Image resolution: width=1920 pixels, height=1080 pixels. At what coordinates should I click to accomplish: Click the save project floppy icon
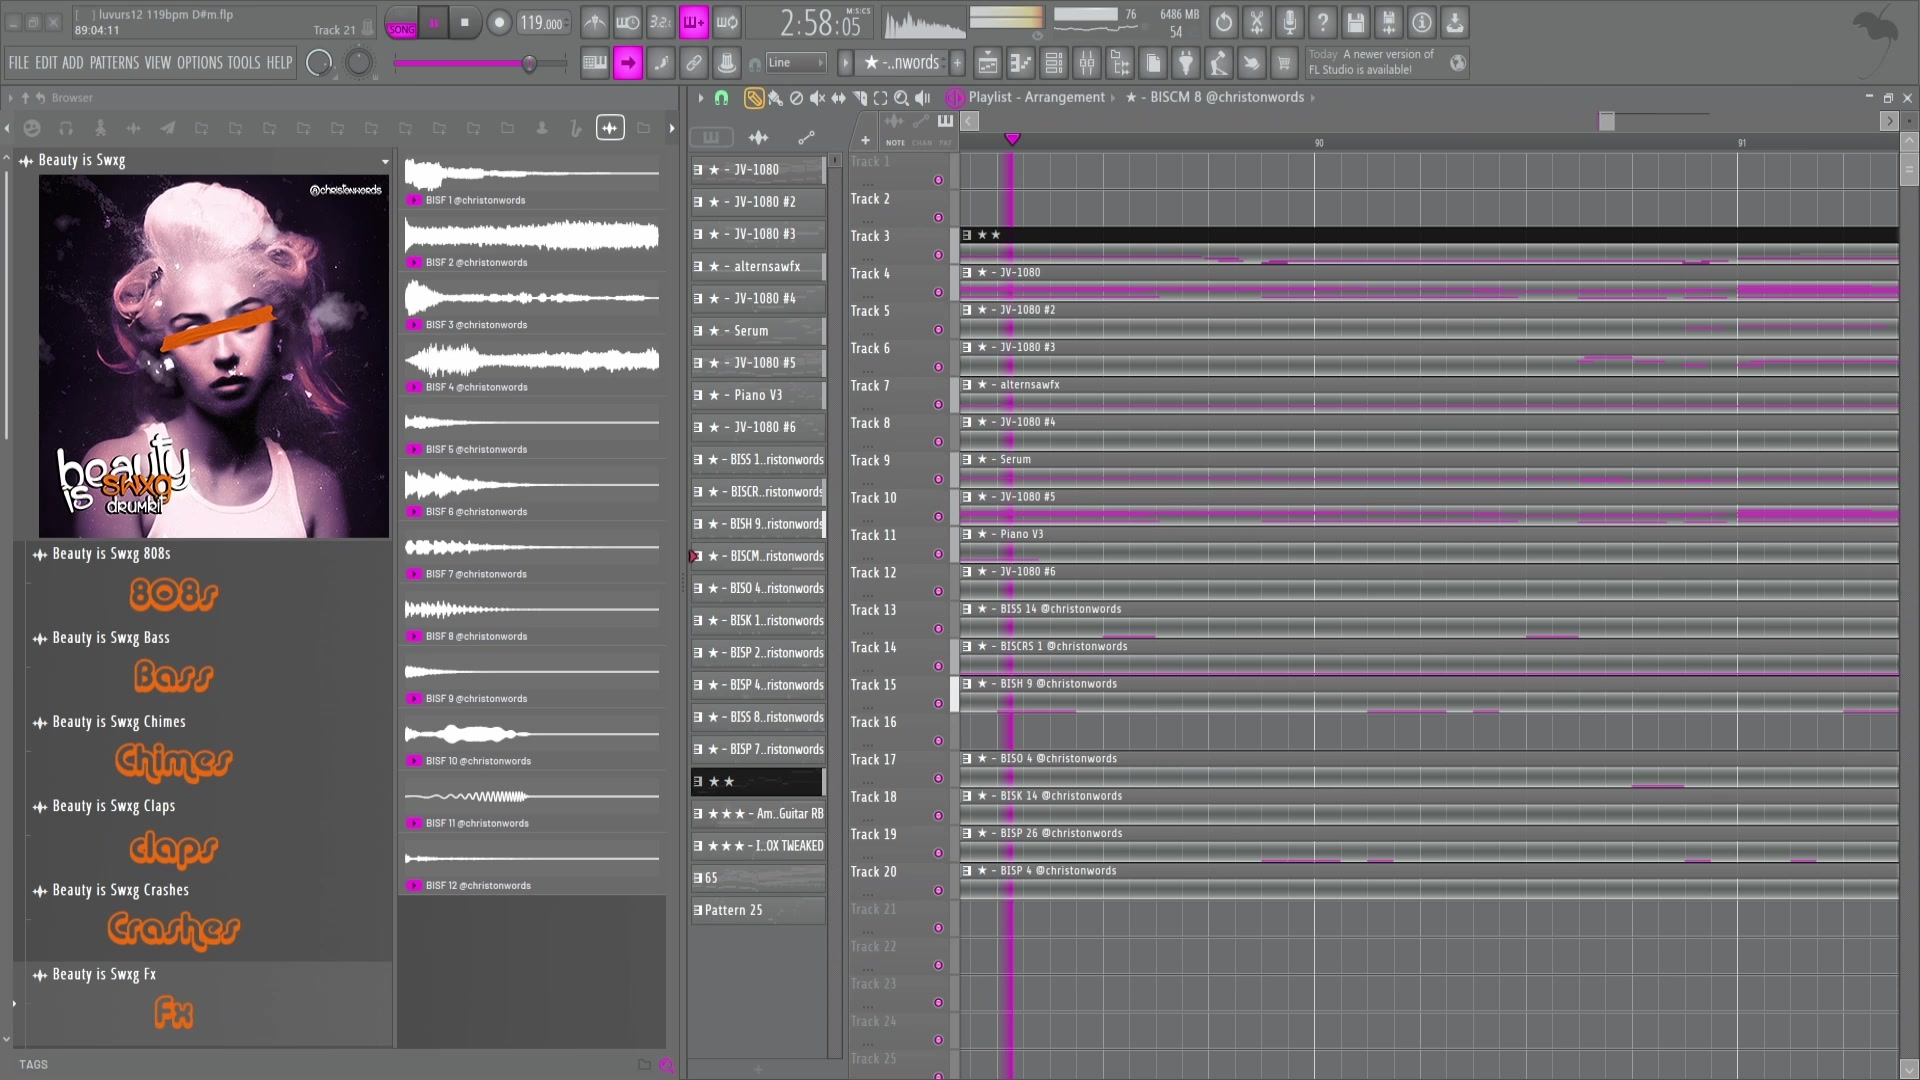coord(1356,22)
